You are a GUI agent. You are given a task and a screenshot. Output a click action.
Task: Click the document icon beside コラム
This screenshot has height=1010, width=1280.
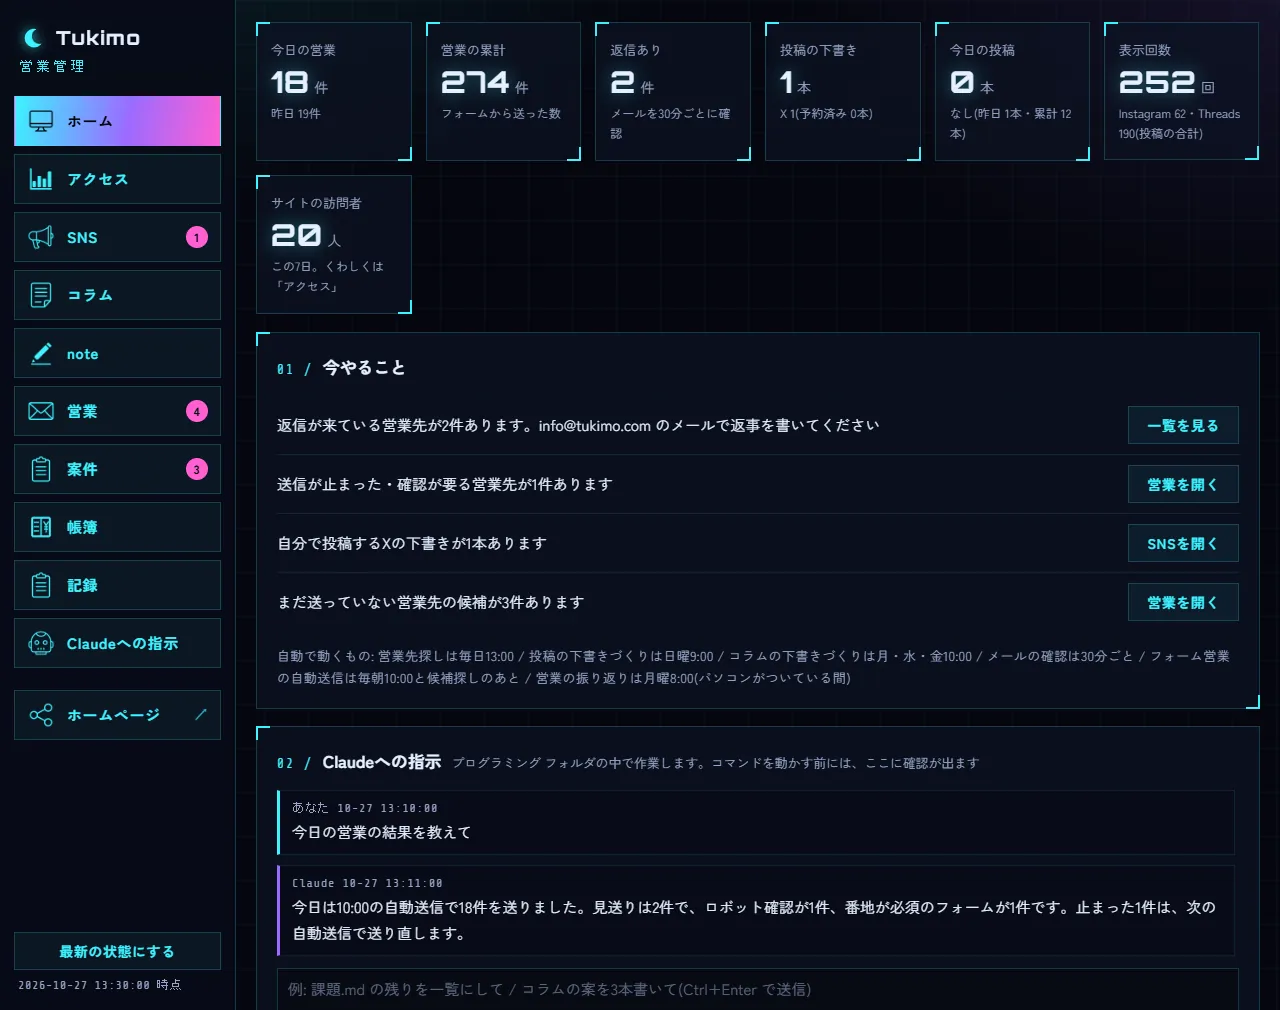[41, 295]
